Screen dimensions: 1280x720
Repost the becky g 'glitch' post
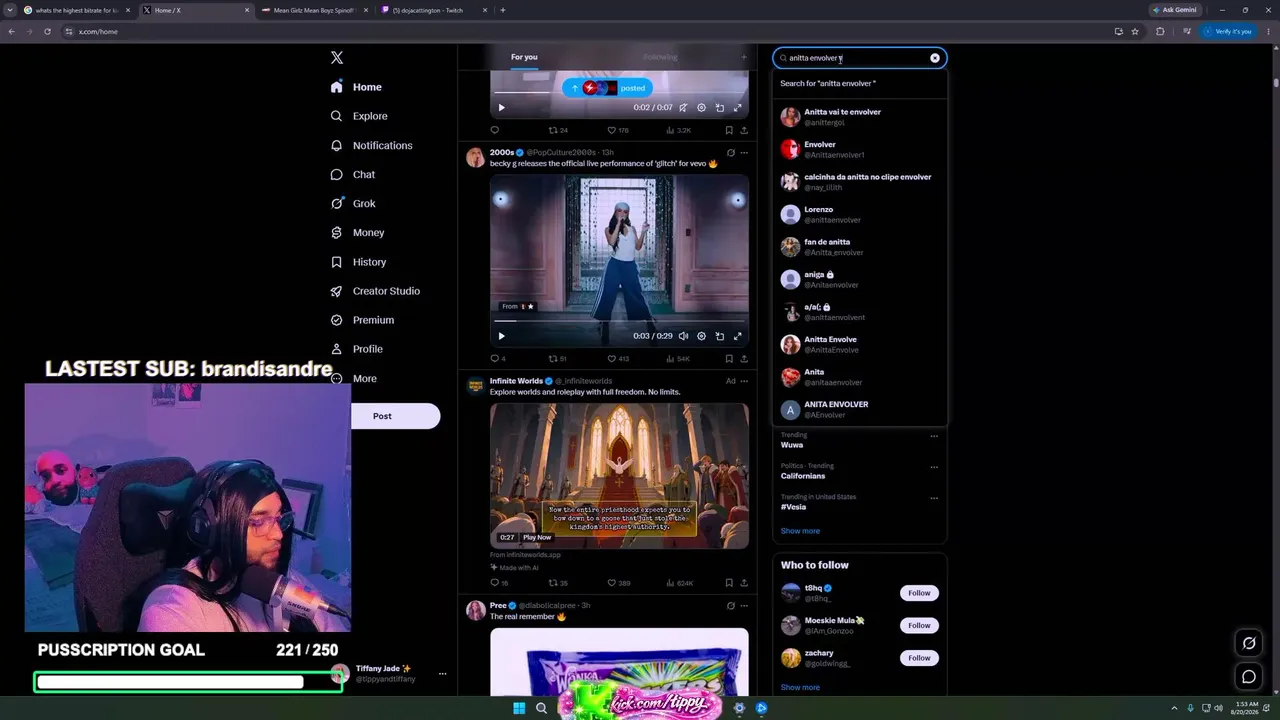tap(558, 358)
